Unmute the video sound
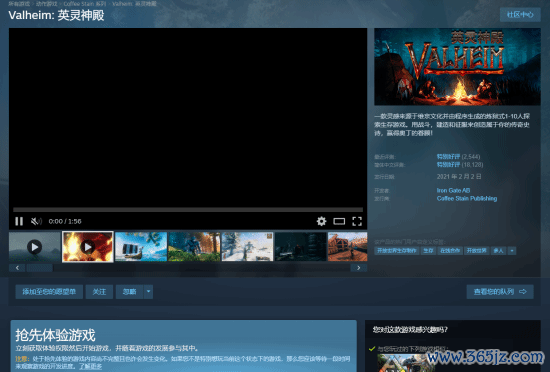This screenshot has height=372, width=550. click(x=36, y=221)
